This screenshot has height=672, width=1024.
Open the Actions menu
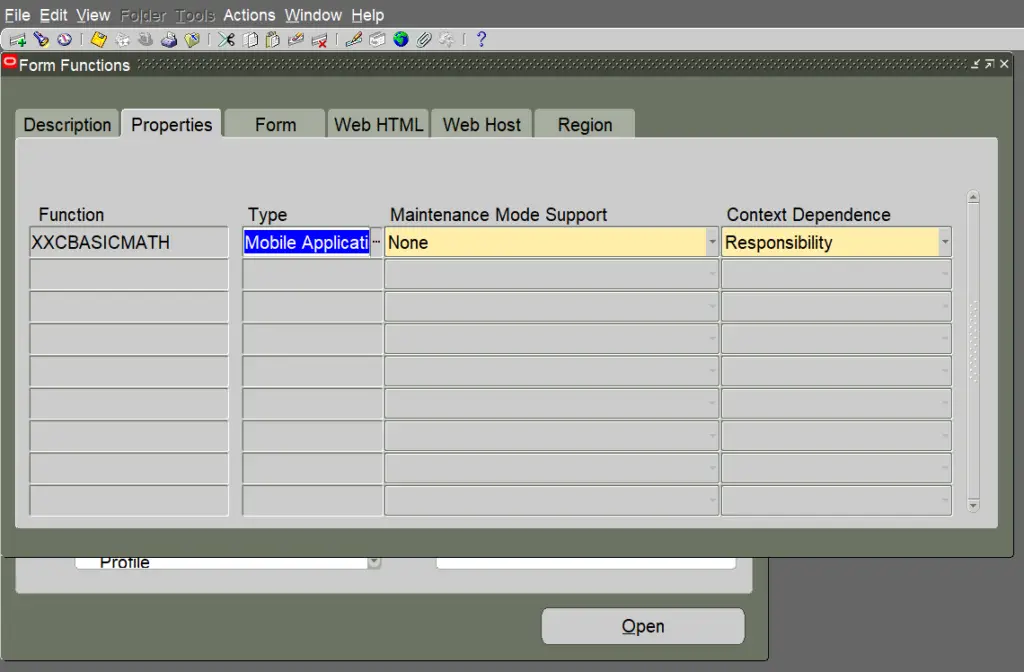[249, 15]
